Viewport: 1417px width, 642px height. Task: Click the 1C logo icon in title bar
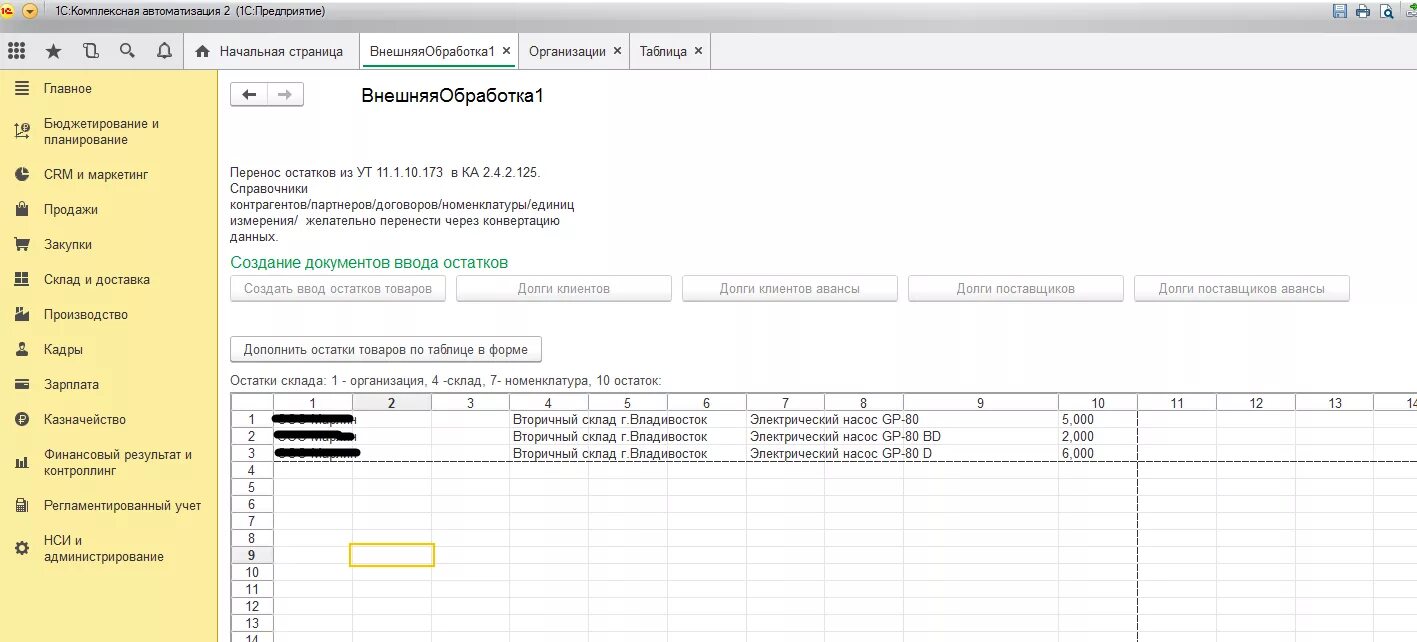tap(7, 11)
